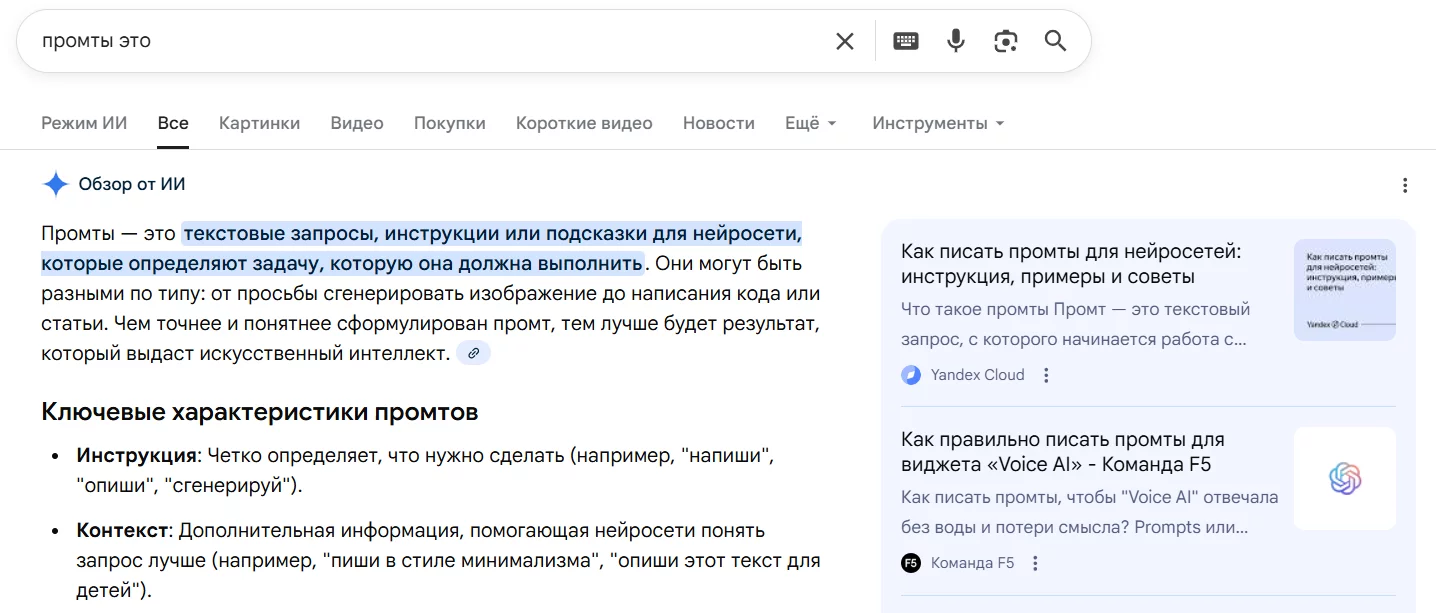Search by image using the Google Lens icon
Viewport: 1436px width, 613px height.
coord(1005,40)
